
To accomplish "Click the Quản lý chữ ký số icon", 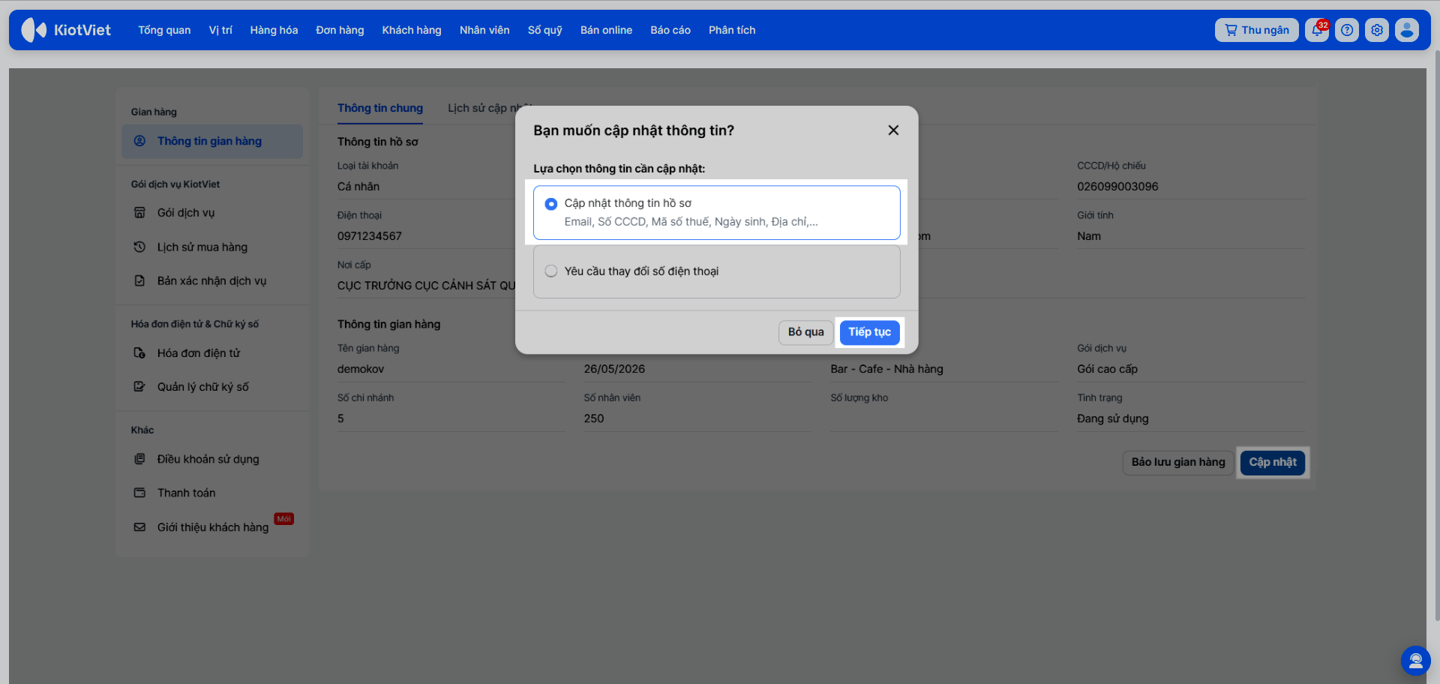I will tap(140, 387).
